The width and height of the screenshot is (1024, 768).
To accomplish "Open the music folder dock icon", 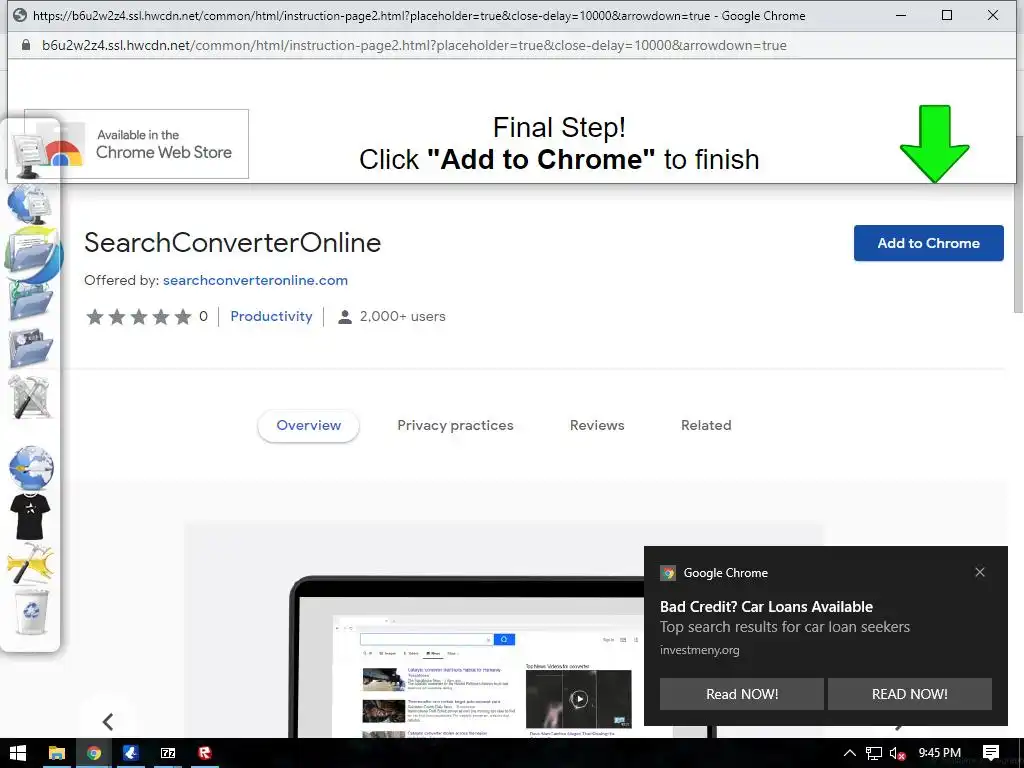I will (x=30, y=301).
